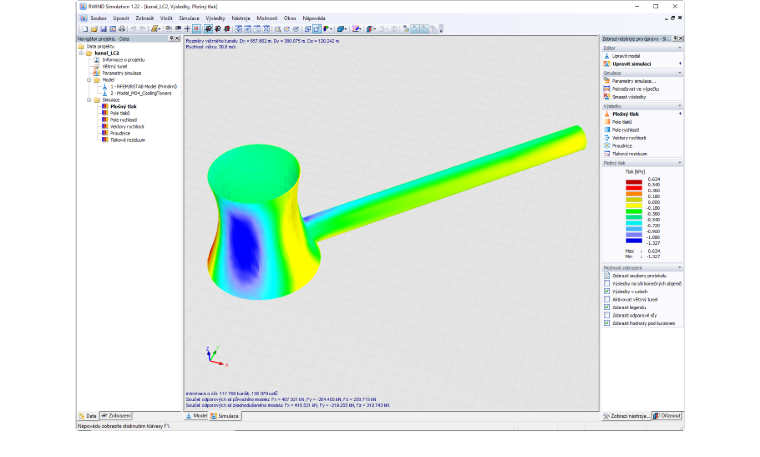This screenshot has width=760, height=457.
Task: Click Parametry simulace icon in navigator tree
Action: pos(96,73)
